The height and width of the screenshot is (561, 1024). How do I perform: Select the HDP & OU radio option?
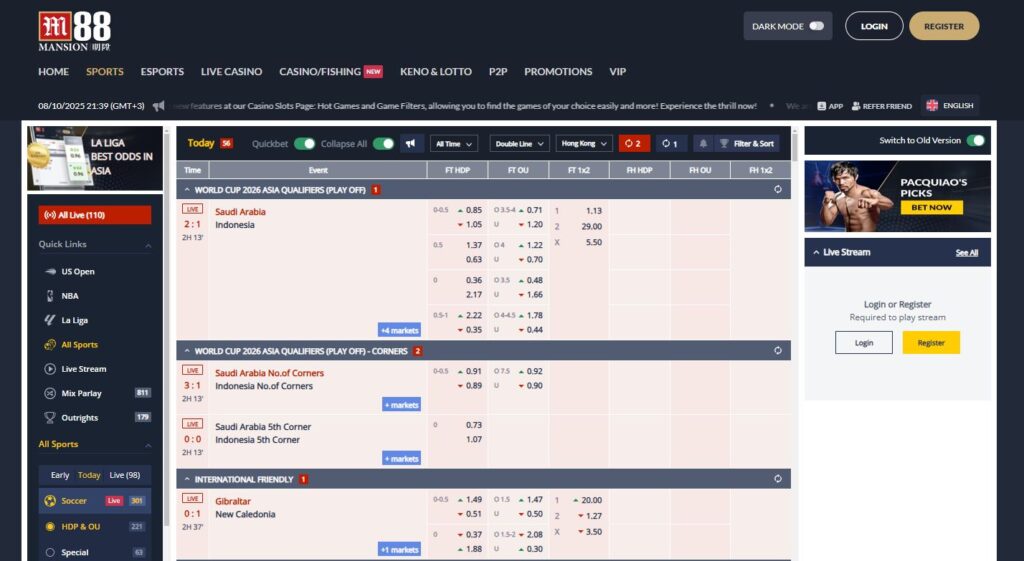pos(50,526)
